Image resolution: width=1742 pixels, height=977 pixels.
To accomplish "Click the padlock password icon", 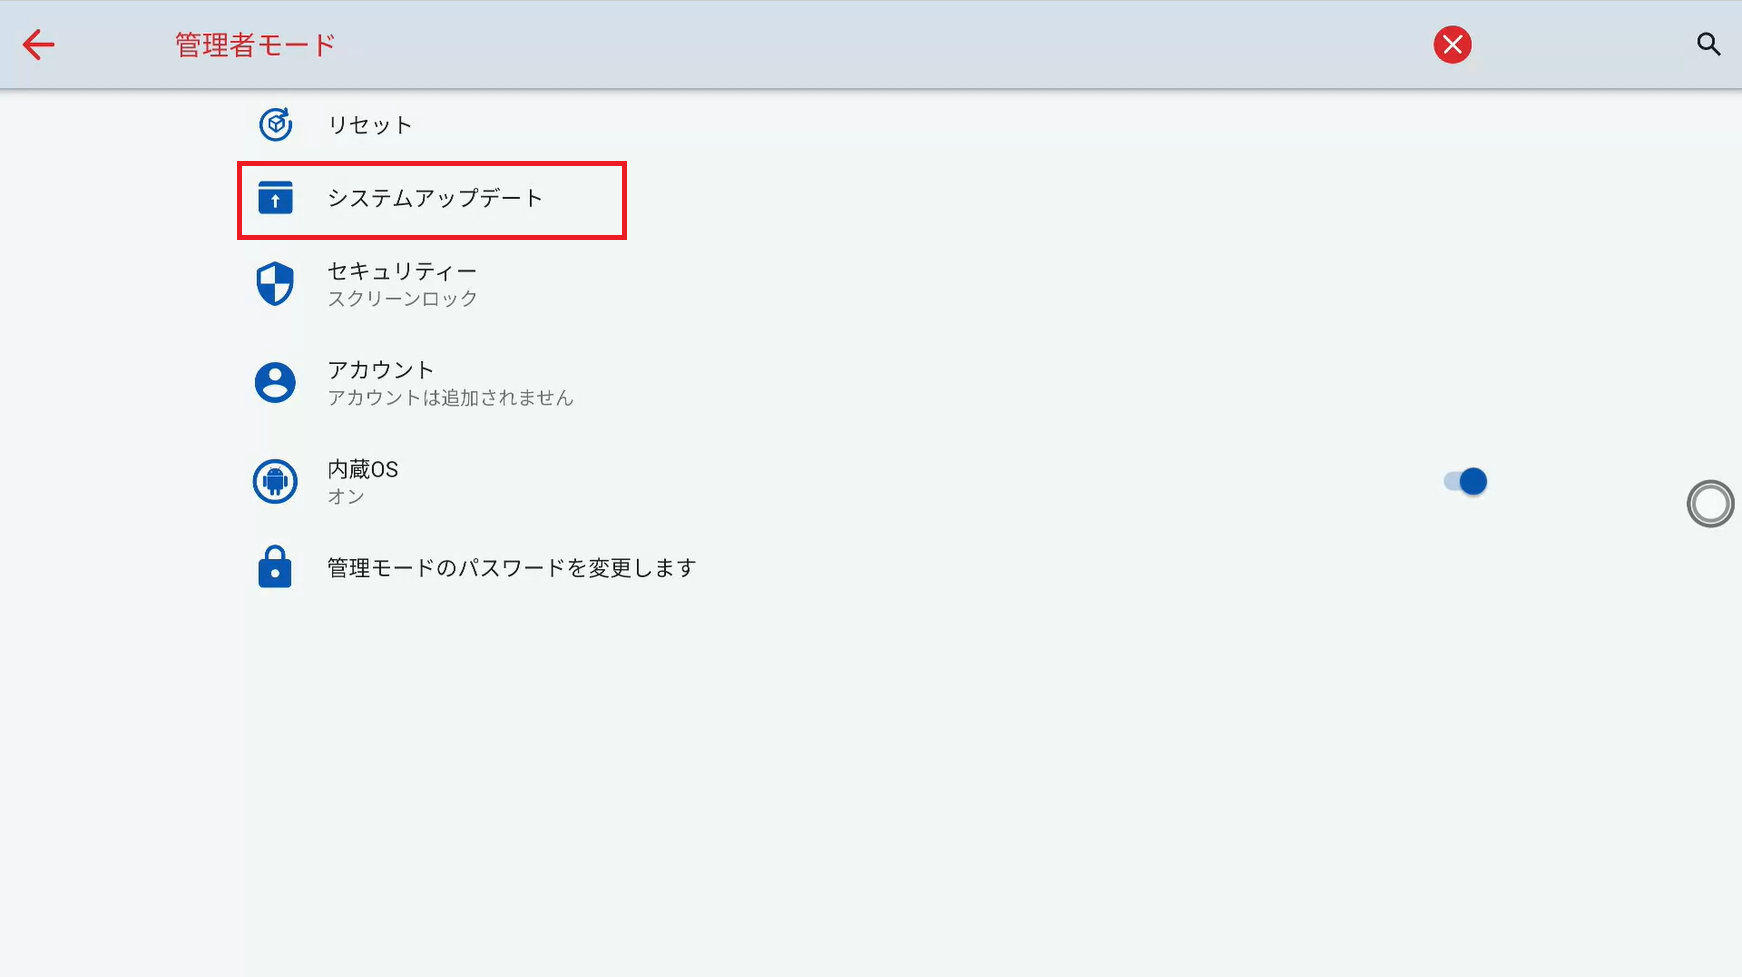I will click(275, 567).
